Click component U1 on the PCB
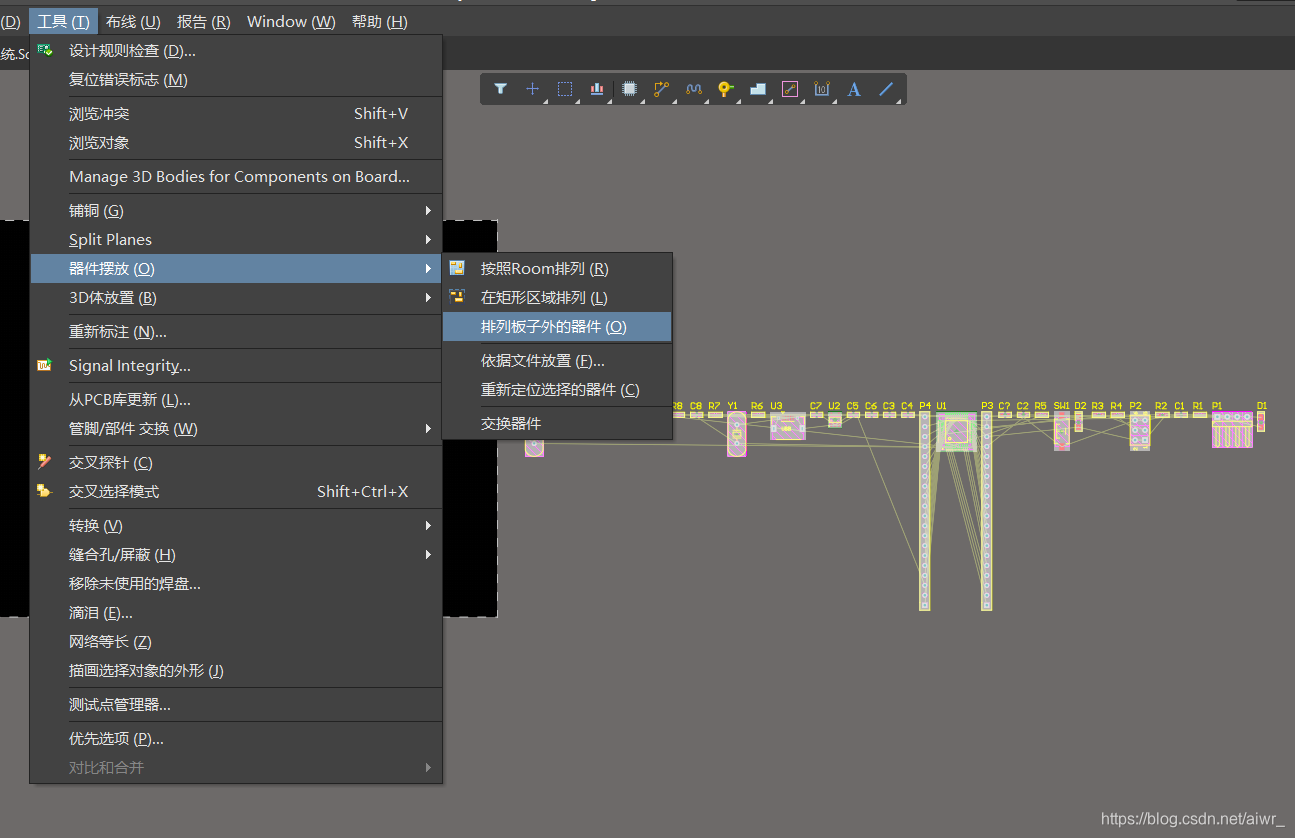This screenshot has width=1295, height=838. coord(957,431)
